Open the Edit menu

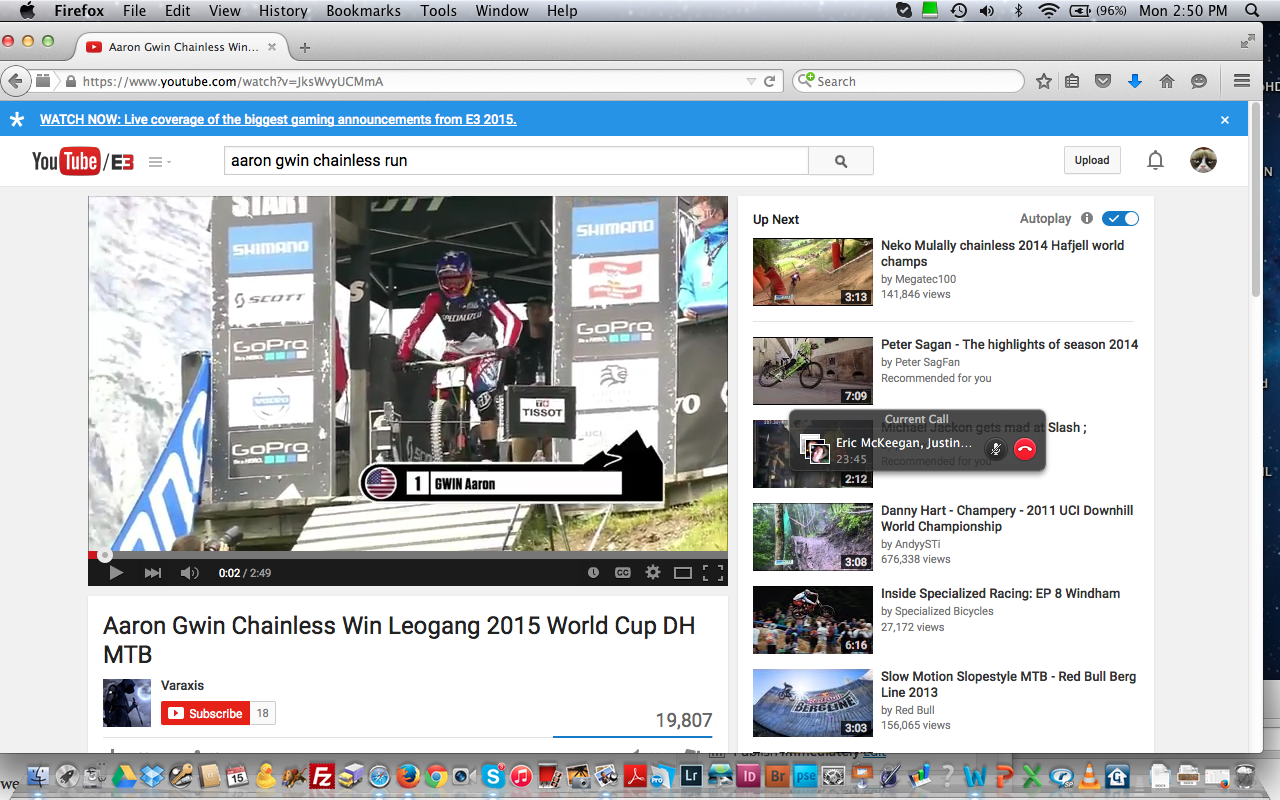click(178, 11)
